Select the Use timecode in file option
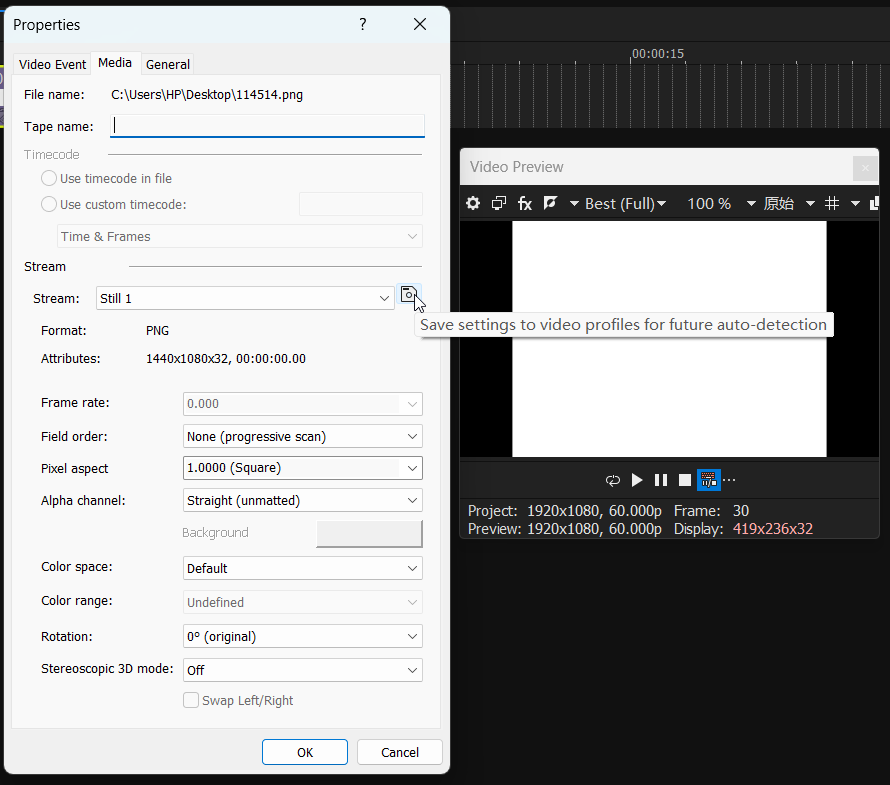 (x=48, y=177)
